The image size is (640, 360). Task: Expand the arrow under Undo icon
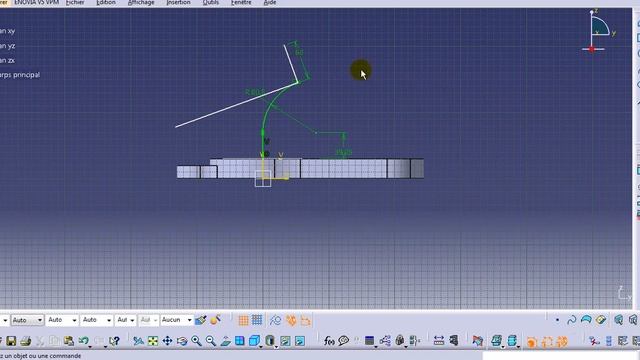tap(90, 347)
